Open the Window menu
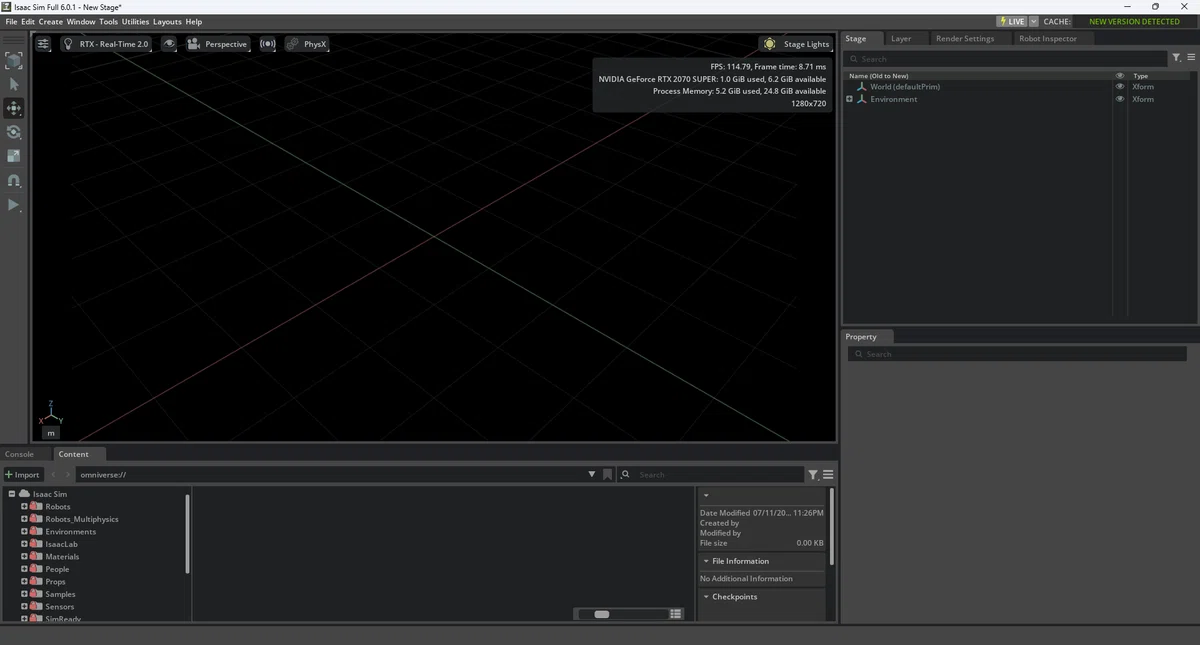 pos(81,22)
